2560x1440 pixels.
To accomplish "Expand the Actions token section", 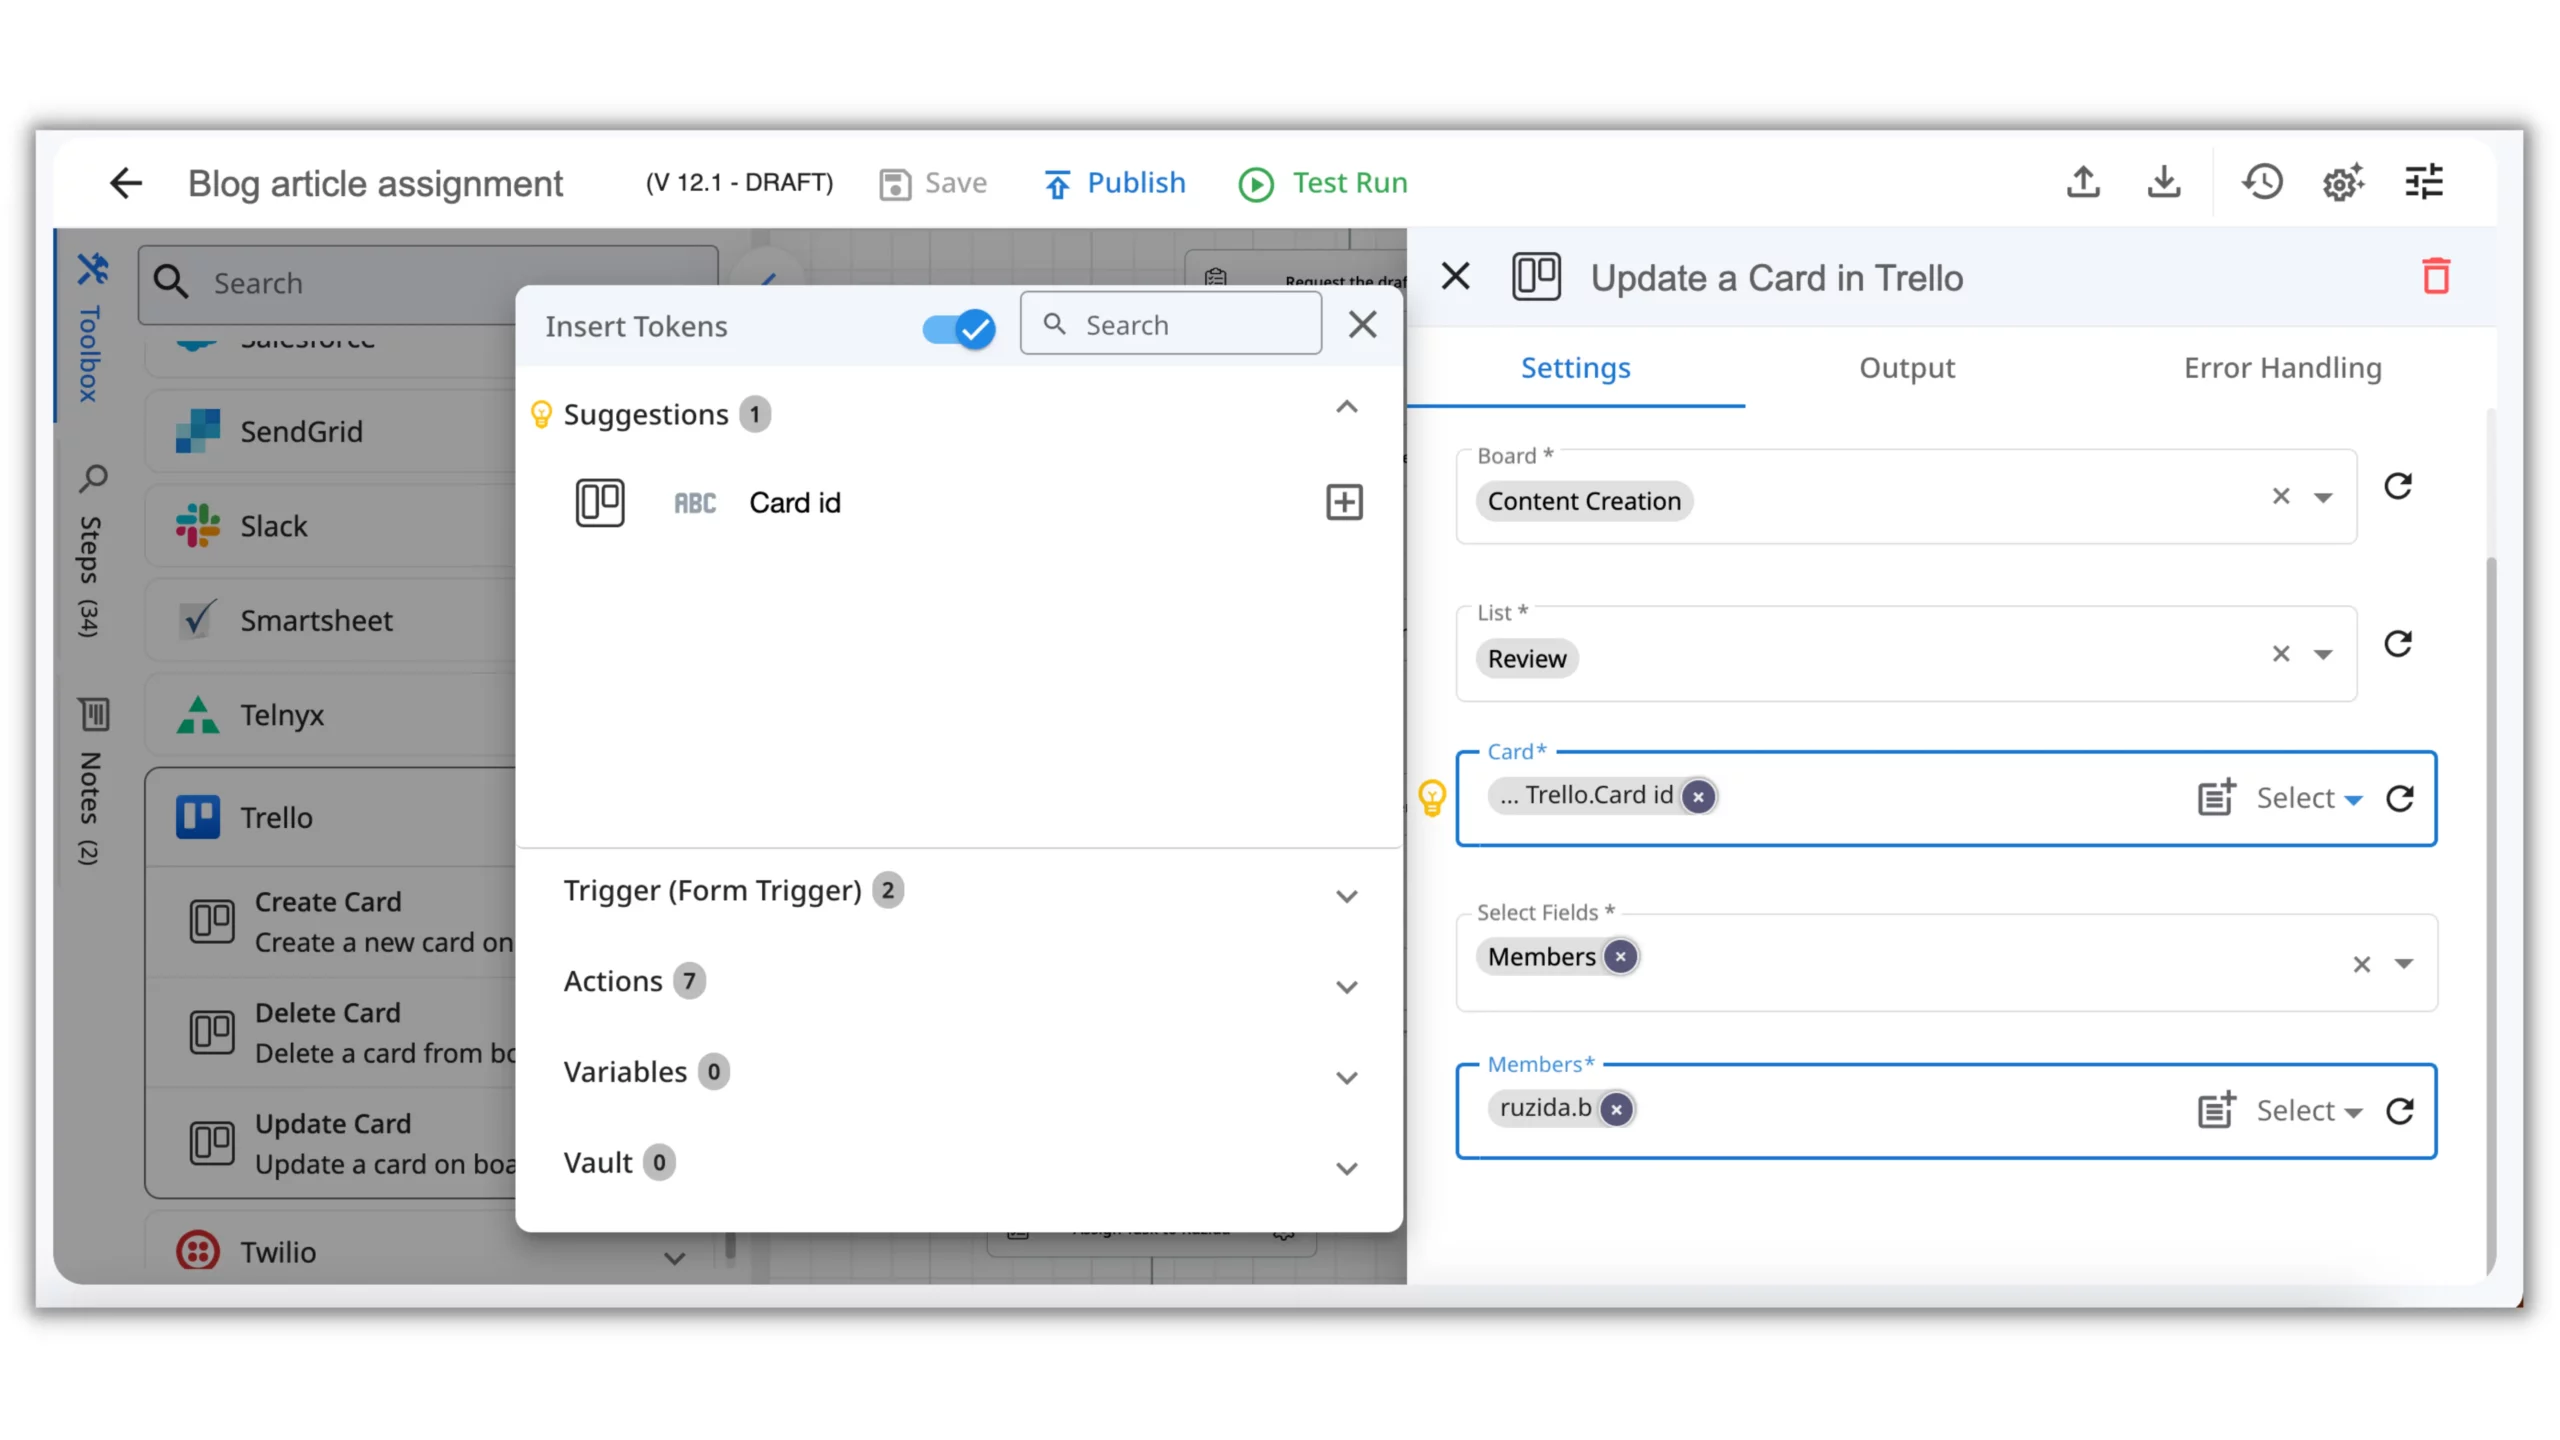I will [1347, 986].
